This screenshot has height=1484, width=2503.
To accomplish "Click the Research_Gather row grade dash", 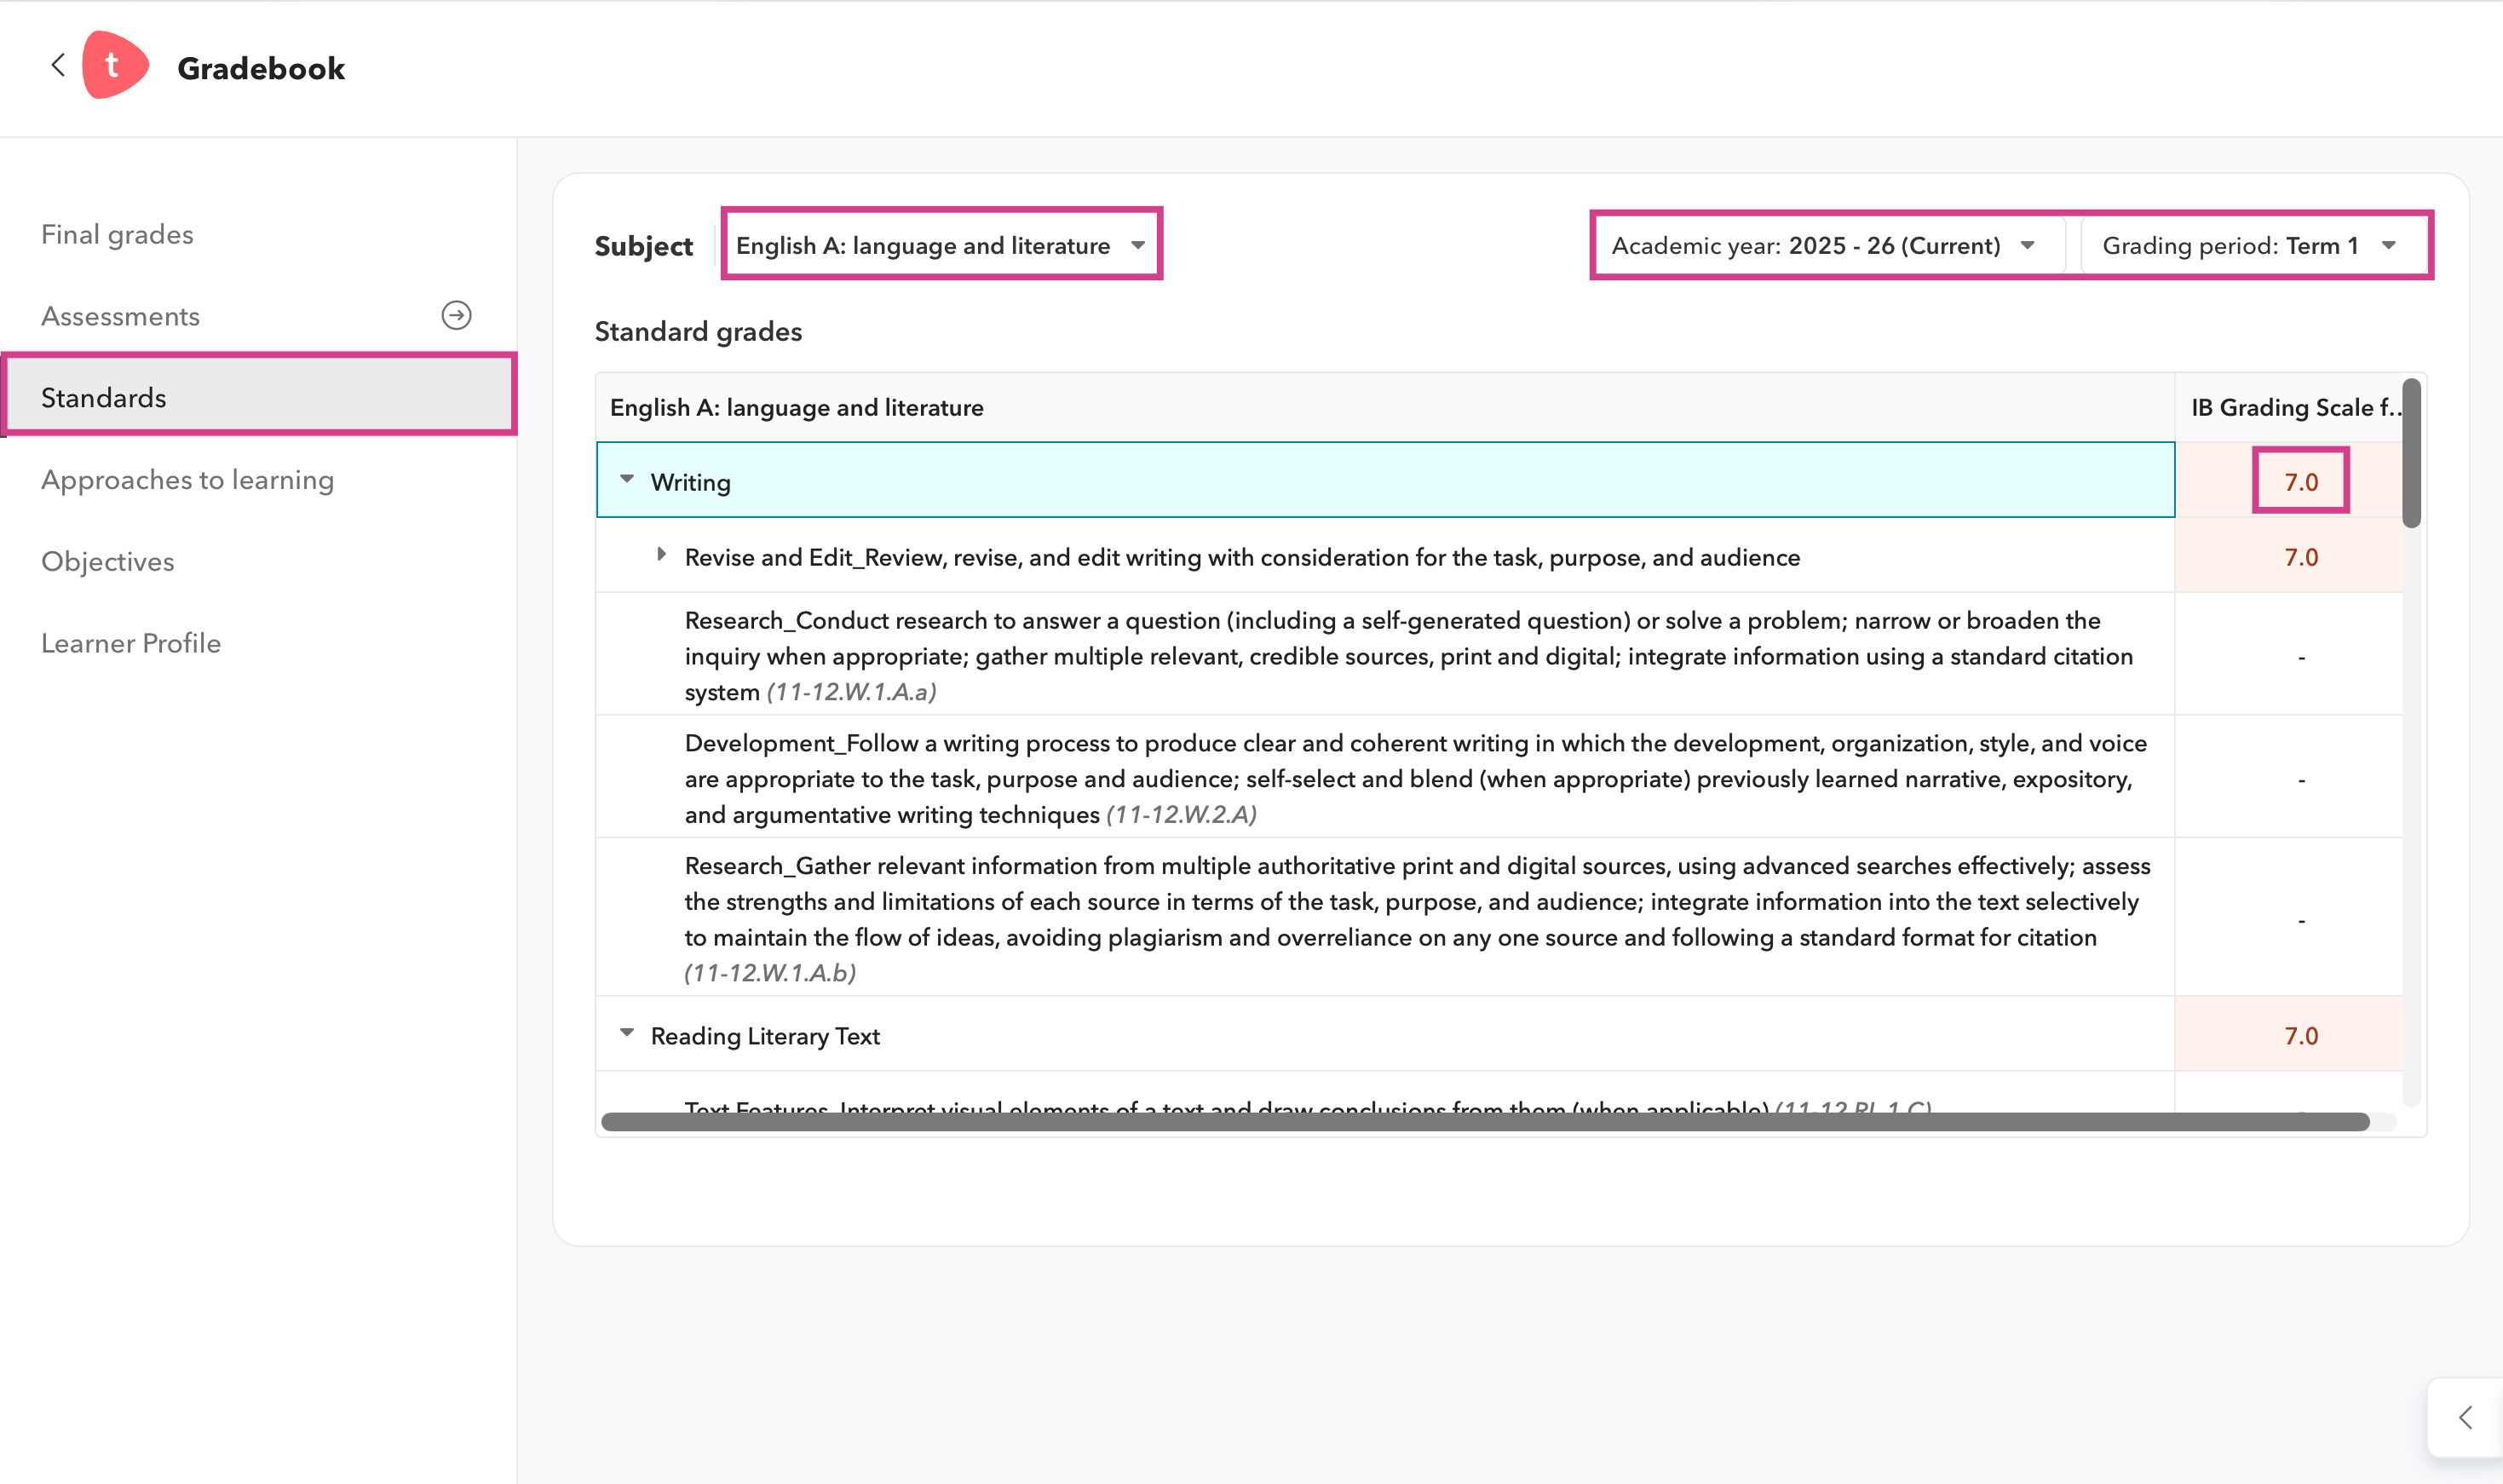I will [2301, 920].
